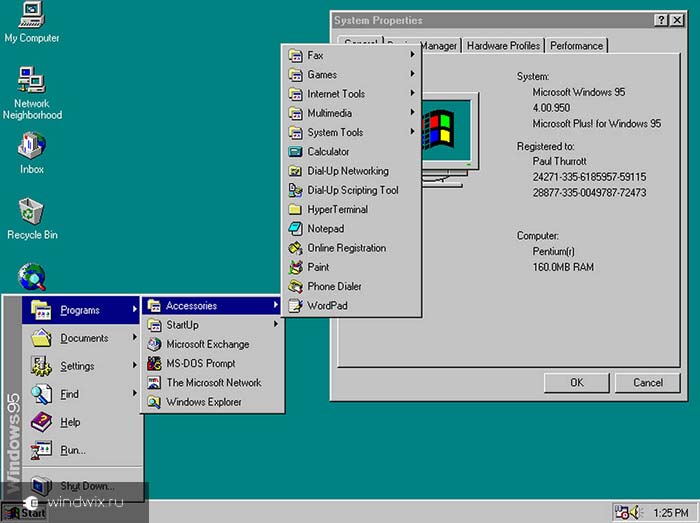The image size is (700, 523).
Task: Open the Settings menu entry
Action: click(x=81, y=366)
